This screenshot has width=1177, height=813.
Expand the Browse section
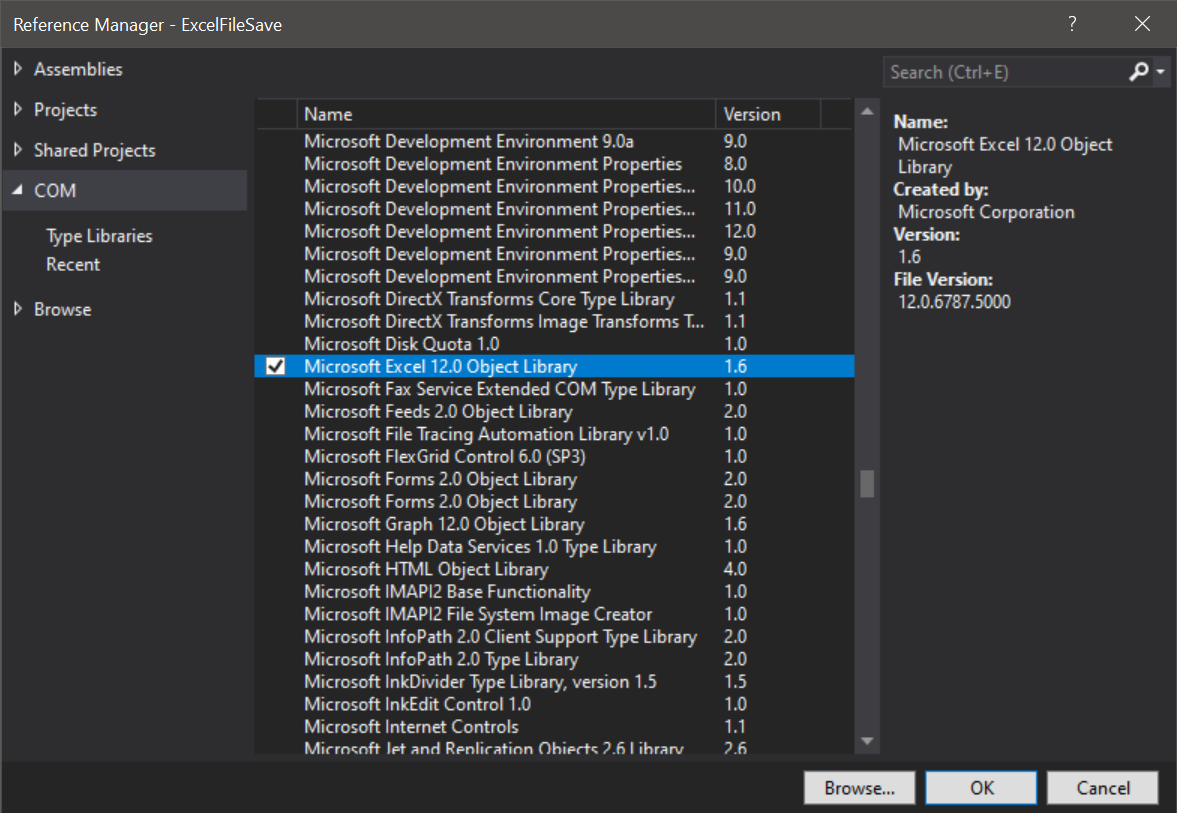coord(18,309)
